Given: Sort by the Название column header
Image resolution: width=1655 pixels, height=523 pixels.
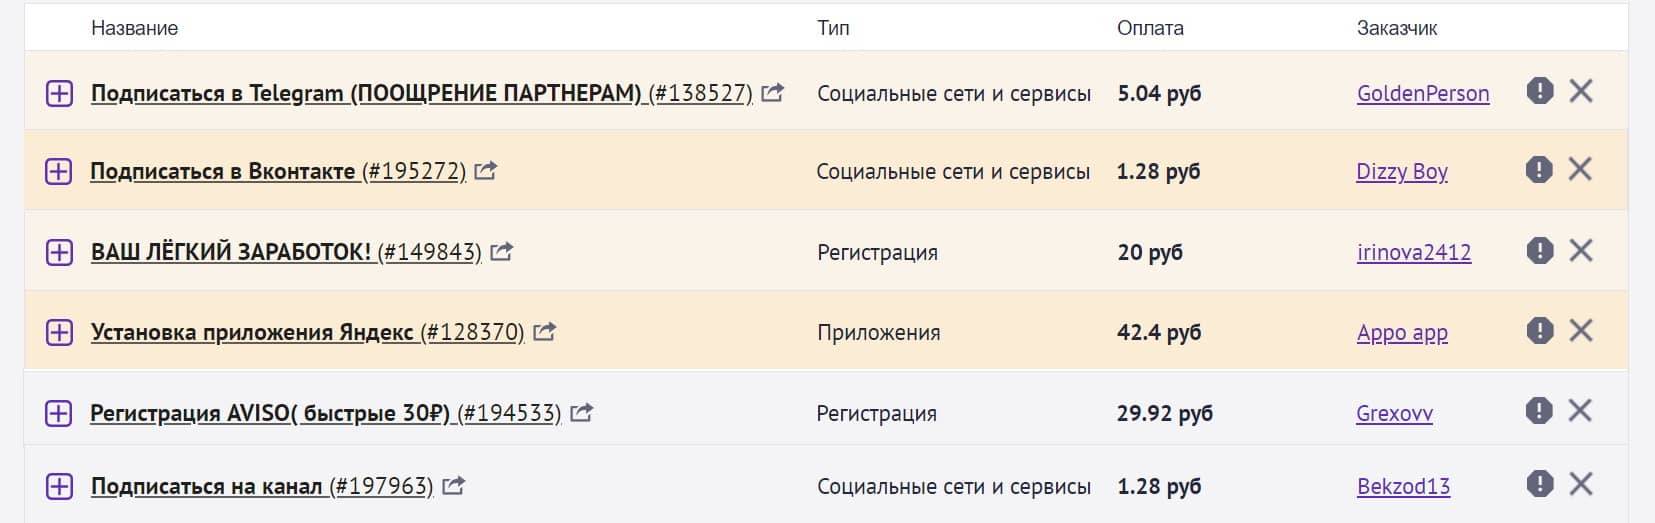Looking at the screenshot, I should tap(134, 28).
